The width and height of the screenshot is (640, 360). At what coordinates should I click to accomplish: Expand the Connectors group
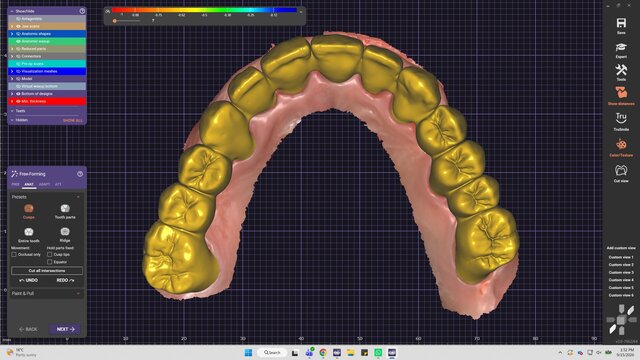coord(12,56)
